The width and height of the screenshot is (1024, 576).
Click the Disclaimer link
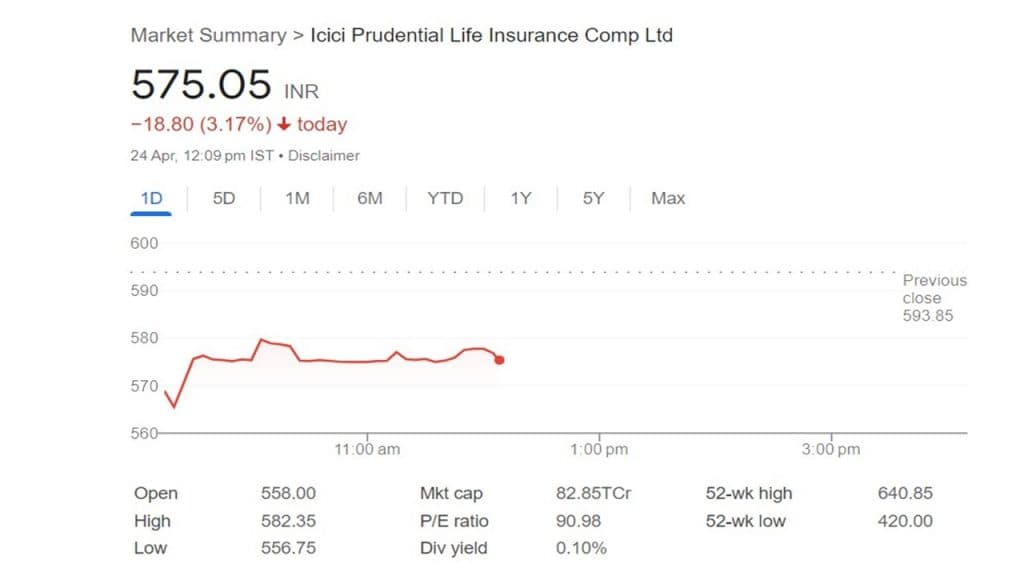tap(325, 156)
